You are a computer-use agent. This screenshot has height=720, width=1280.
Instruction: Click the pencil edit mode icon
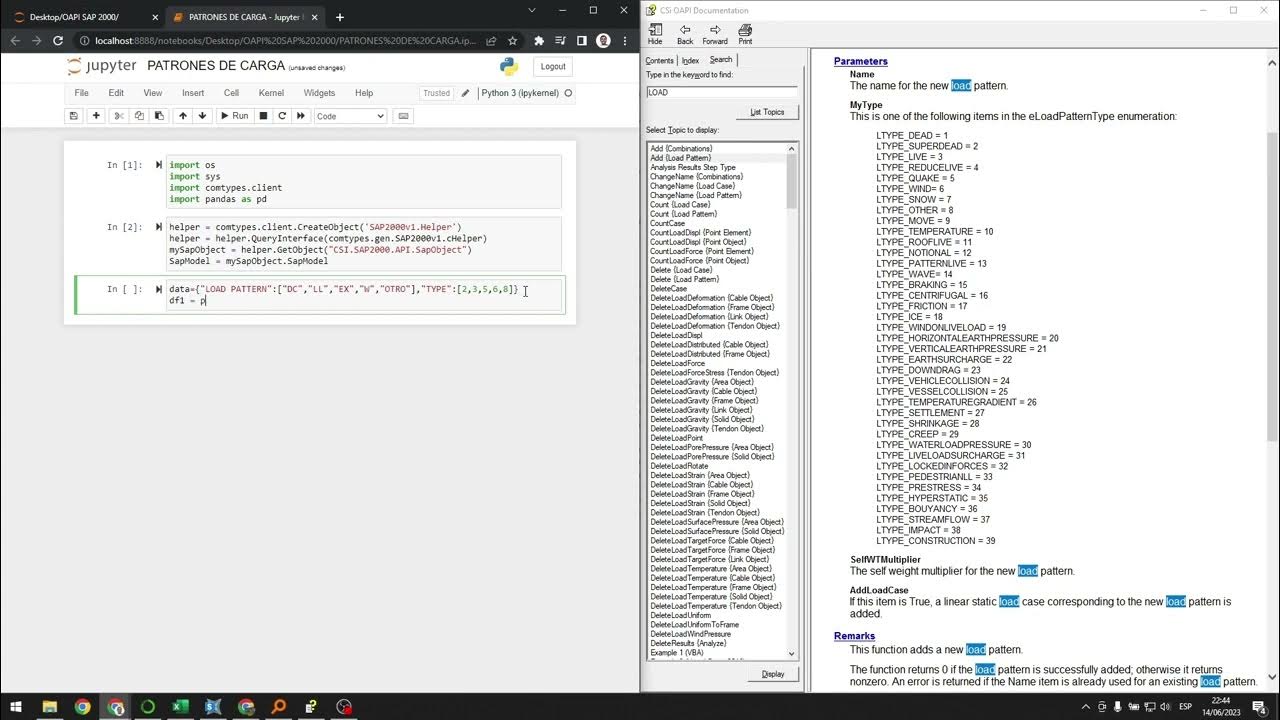tap(465, 93)
